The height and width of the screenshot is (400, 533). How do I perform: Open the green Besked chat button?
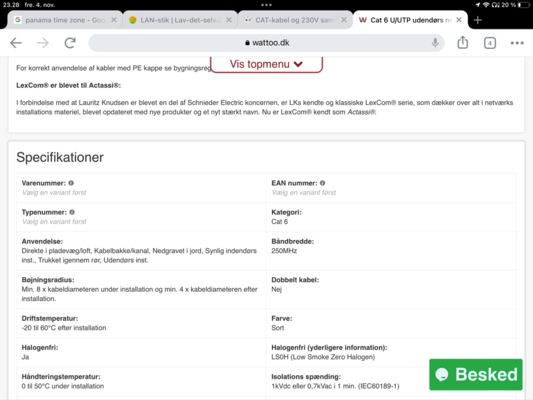tap(476, 375)
